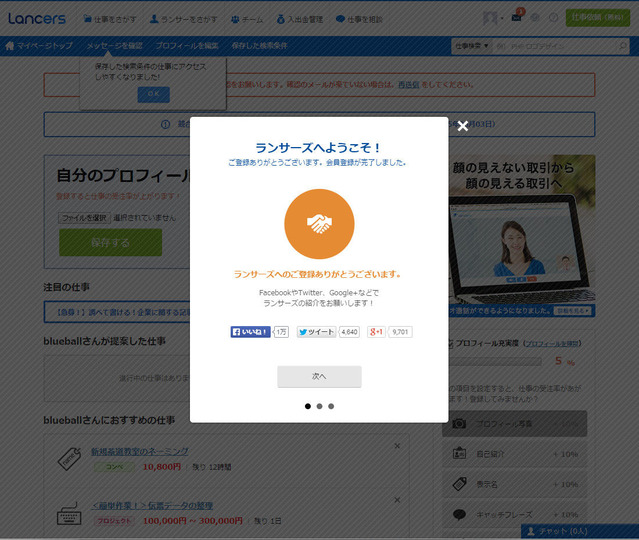Image resolution: width=639 pixels, height=540 pixels.
Task: Open メッセージを確認 tab
Action: 115,46
